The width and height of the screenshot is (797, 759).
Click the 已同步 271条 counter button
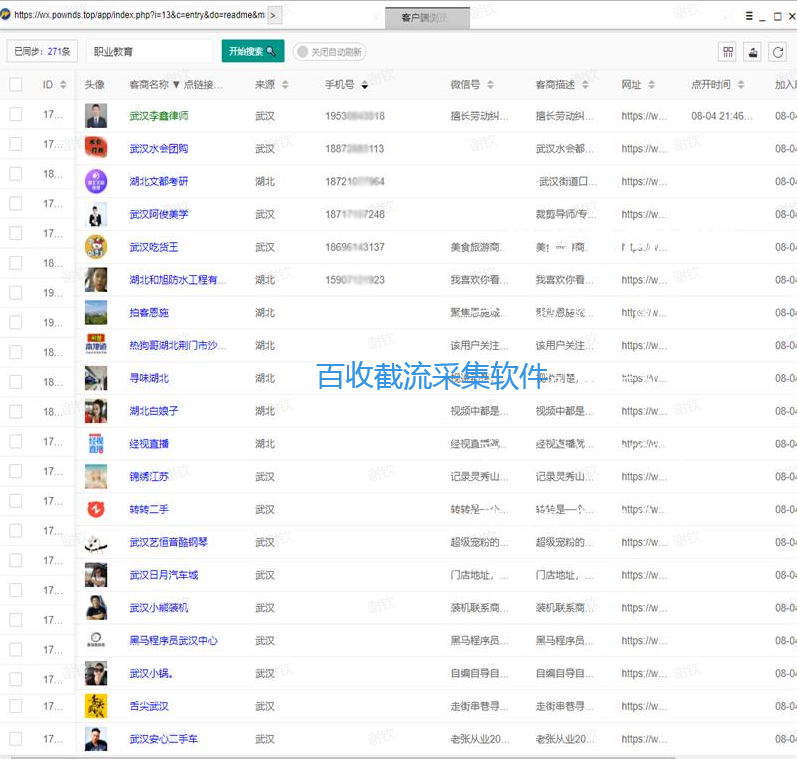42,51
